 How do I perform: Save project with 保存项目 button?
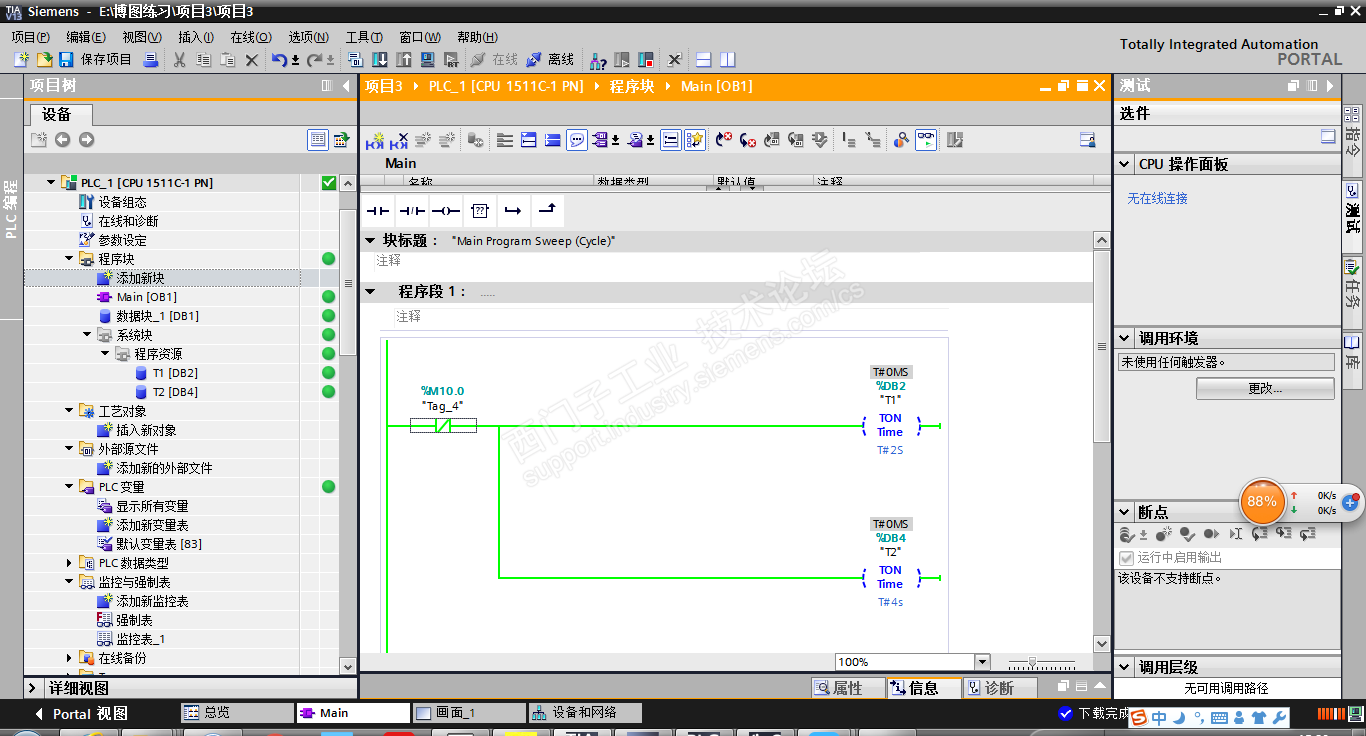pyautogui.click(x=95, y=60)
